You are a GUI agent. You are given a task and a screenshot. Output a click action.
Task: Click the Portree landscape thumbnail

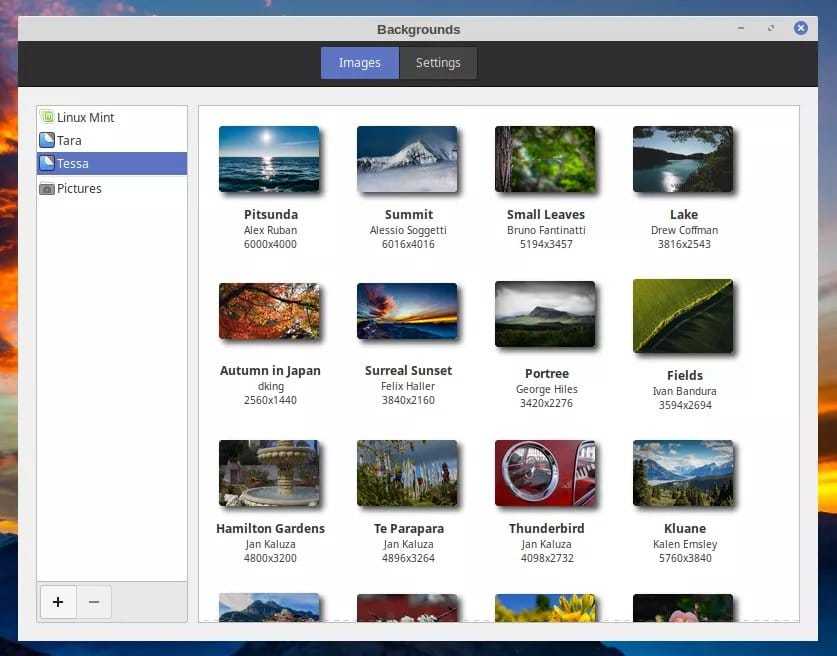pos(545,313)
